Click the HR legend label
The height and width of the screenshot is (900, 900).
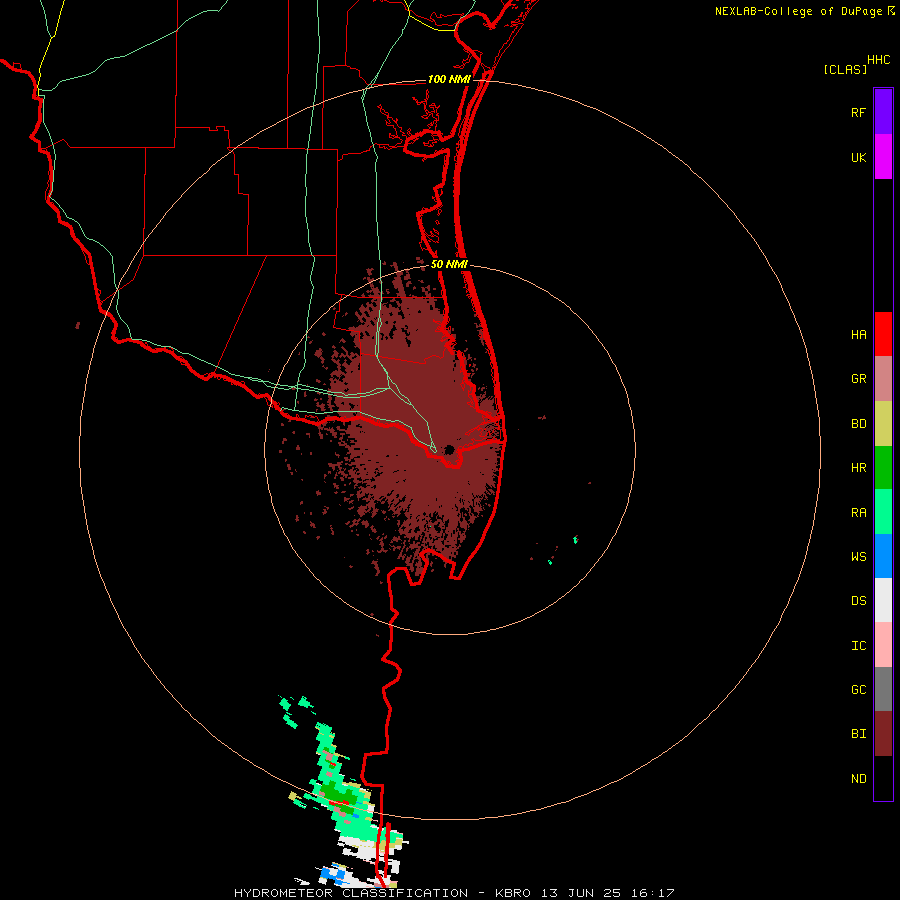[859, 468]
